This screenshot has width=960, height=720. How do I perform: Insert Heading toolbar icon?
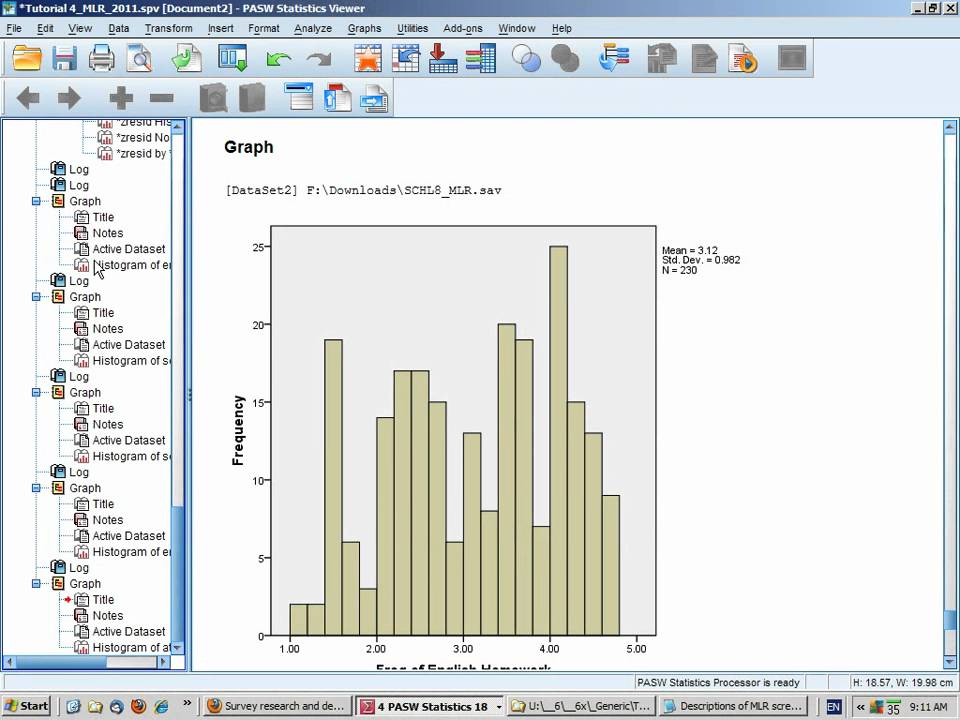299,97
